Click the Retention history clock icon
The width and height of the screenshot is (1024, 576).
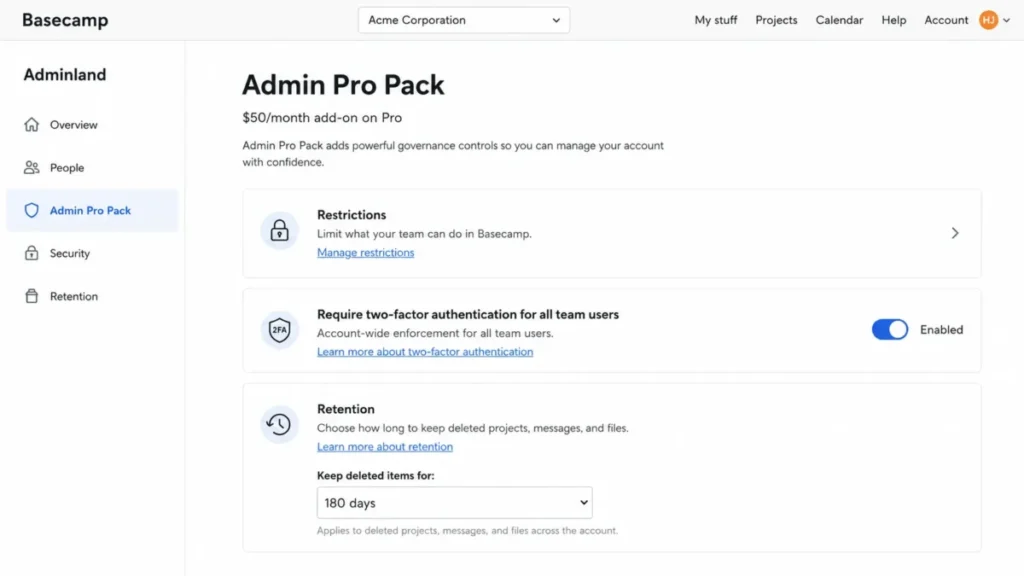click(x=280, y=424)
